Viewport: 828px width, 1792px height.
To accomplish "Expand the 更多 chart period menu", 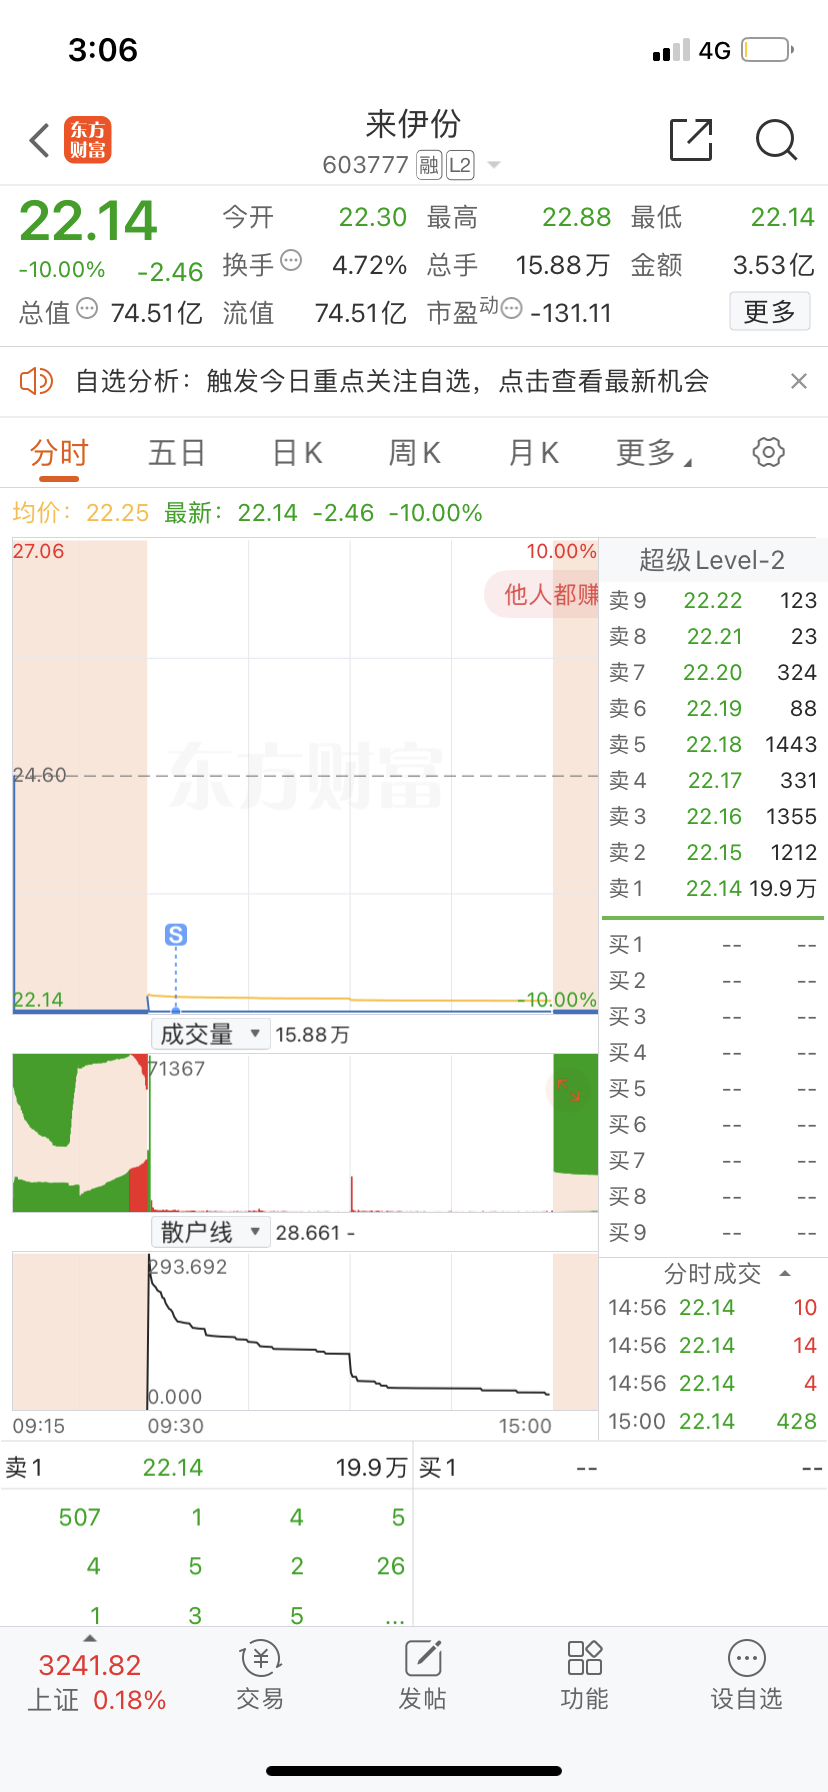I will [x=654, y=453].
